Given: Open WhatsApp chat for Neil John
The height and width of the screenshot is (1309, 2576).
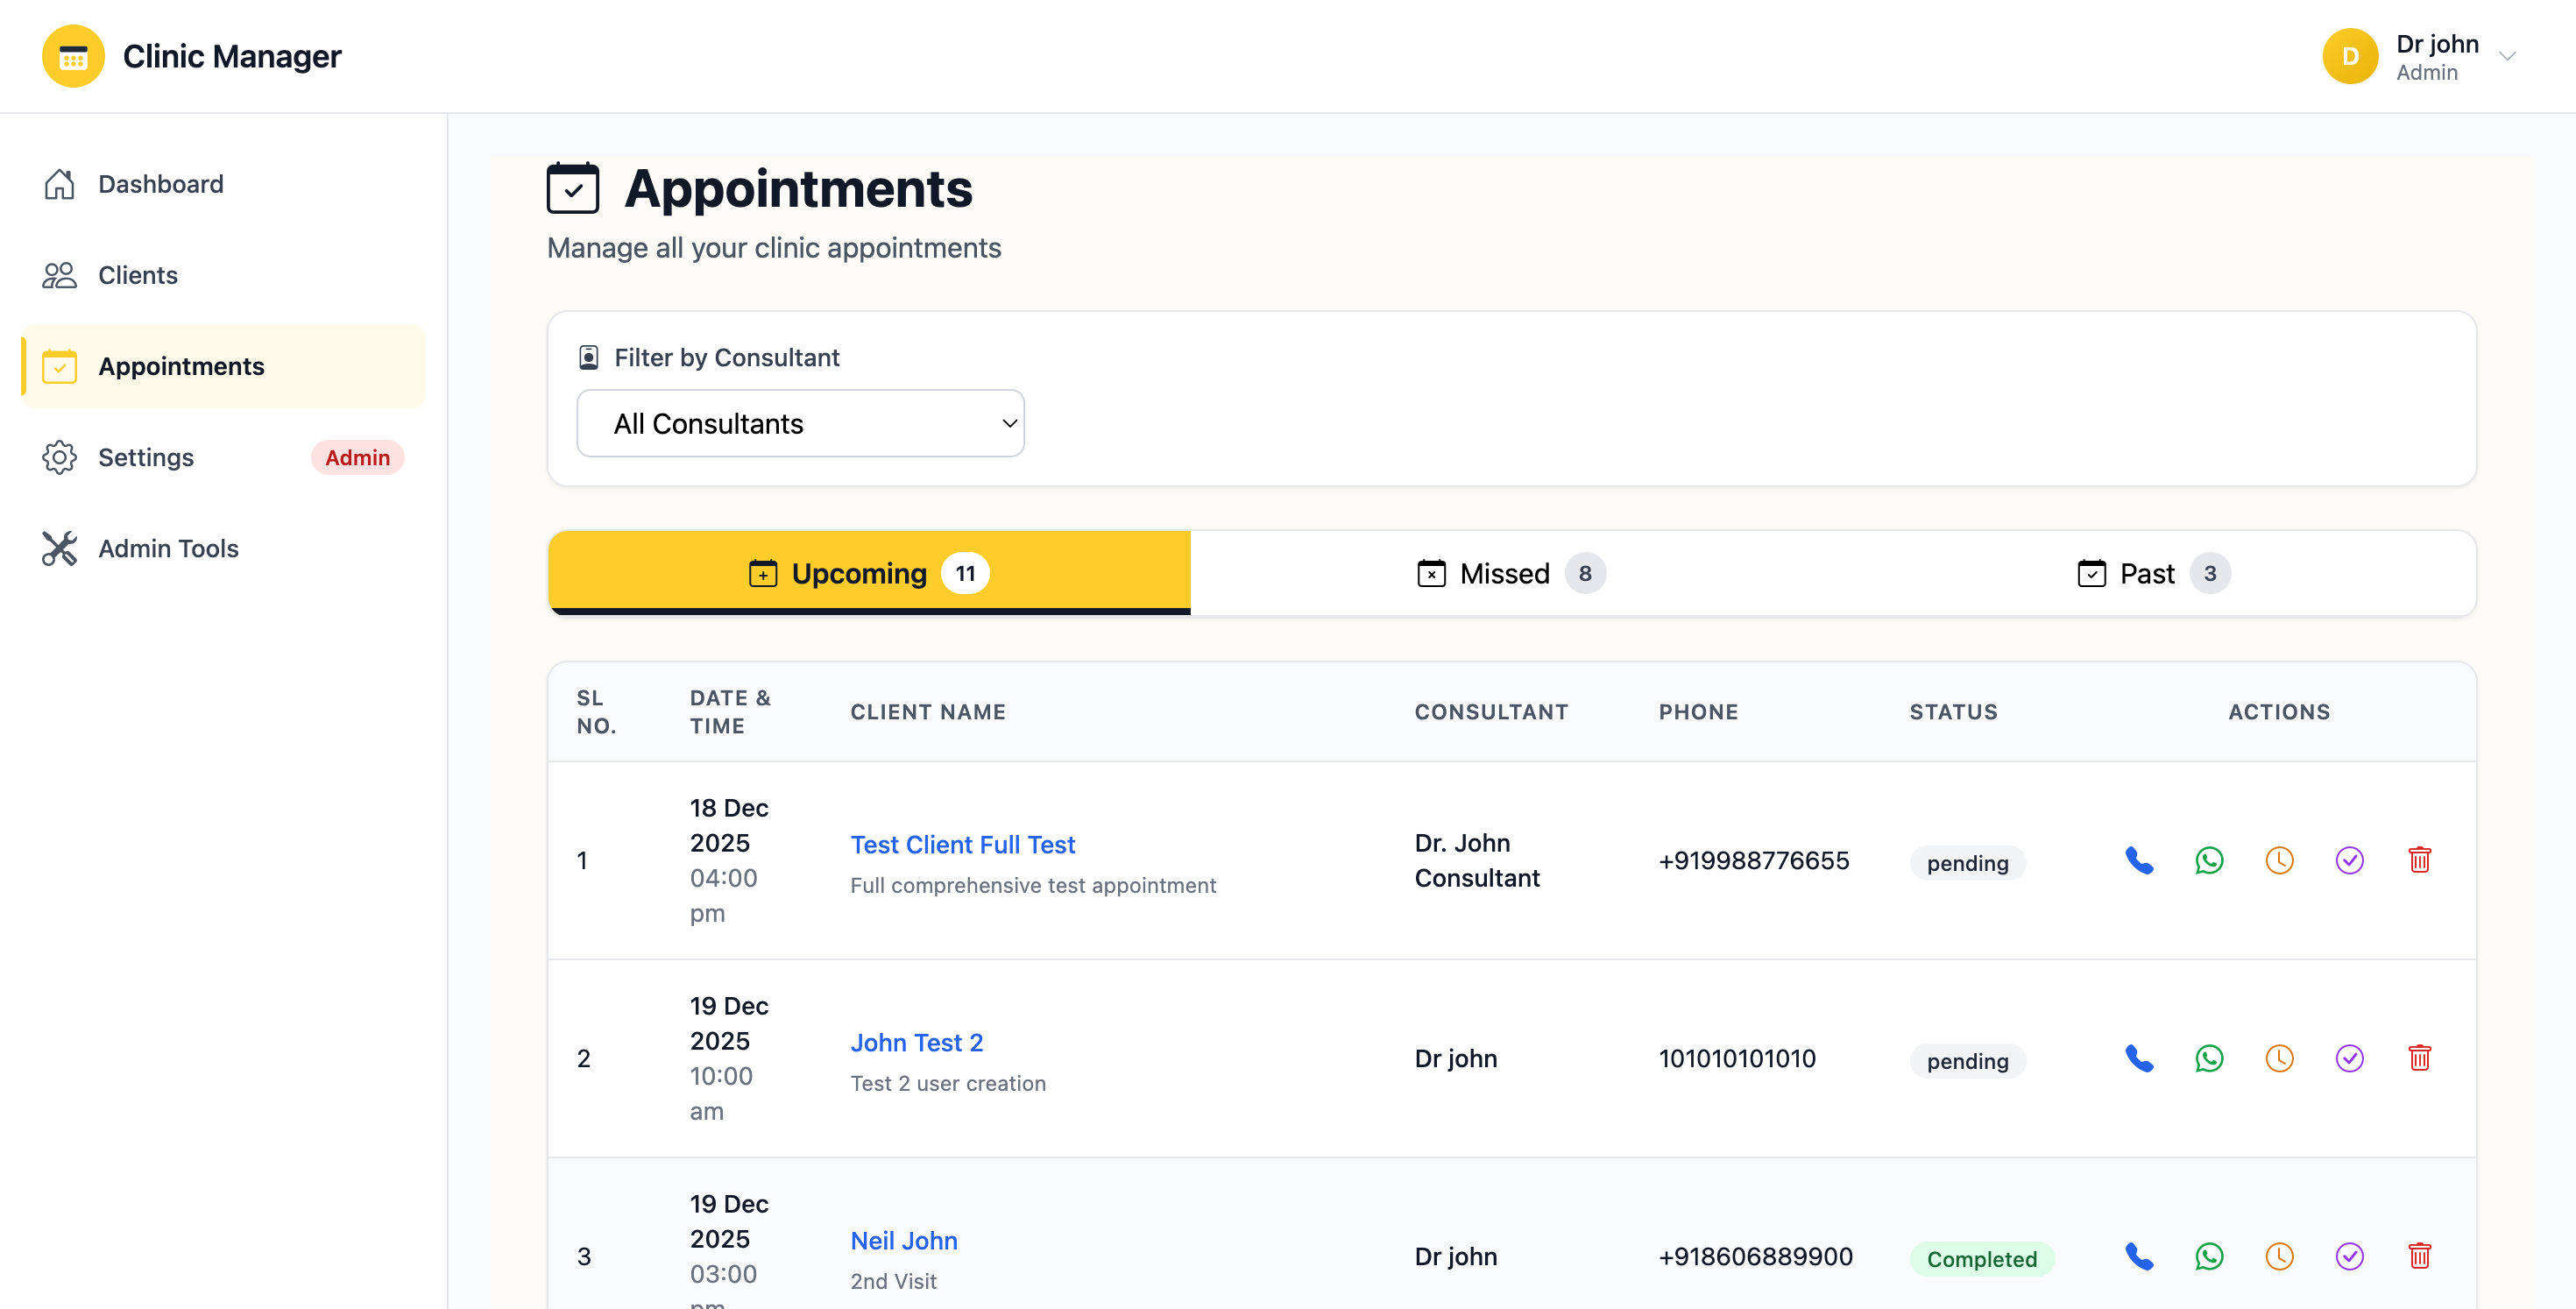Looking at the screenshot, I should tap(2209, 1257).
